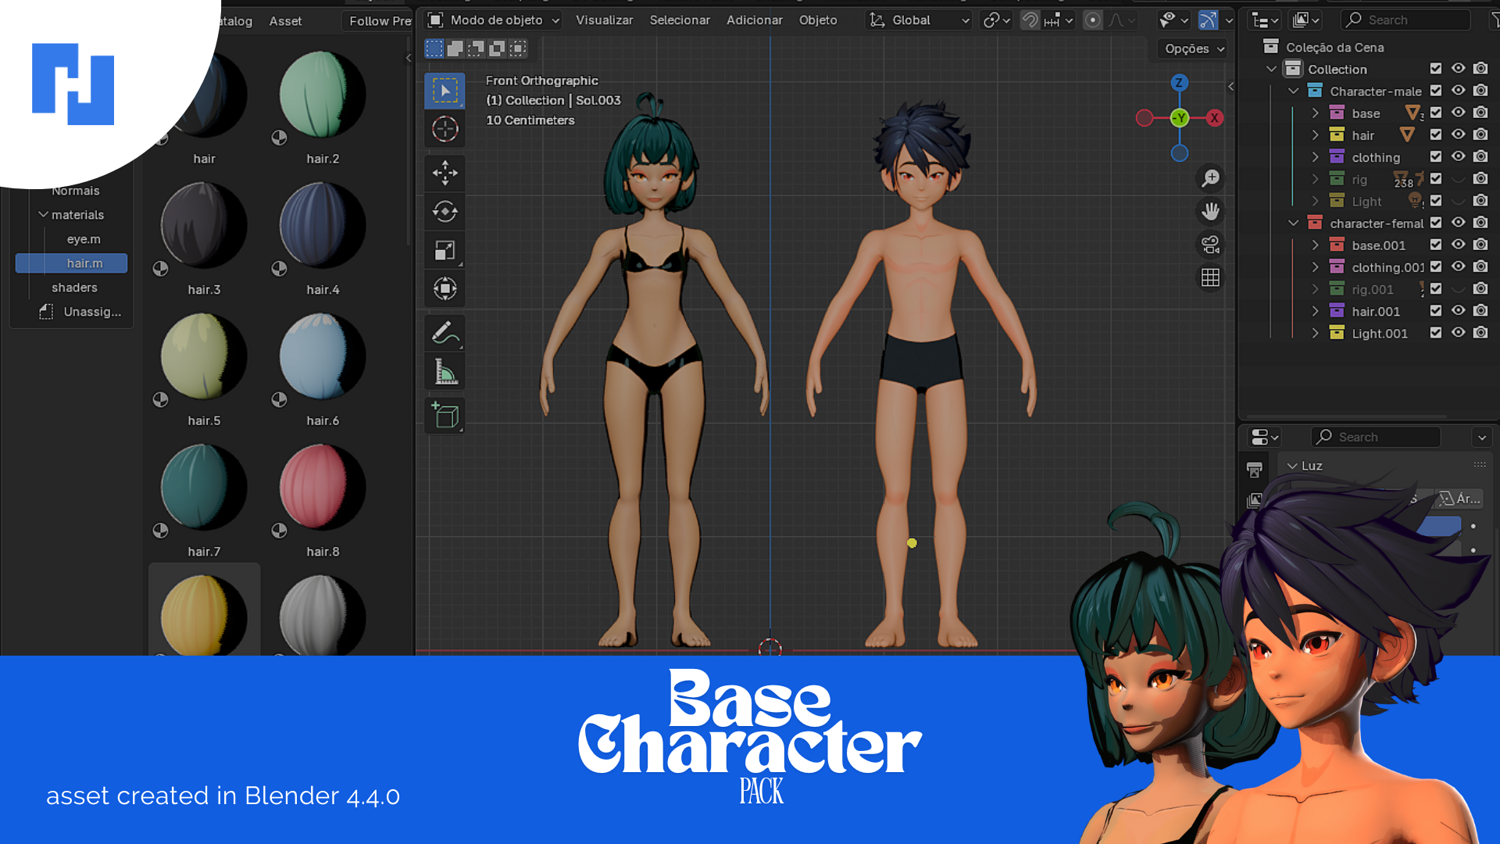Viewport: 1500px width, 844px height.
Task: Open the Objeto menu
Action: pyautogui.click(x=818, y=20)
